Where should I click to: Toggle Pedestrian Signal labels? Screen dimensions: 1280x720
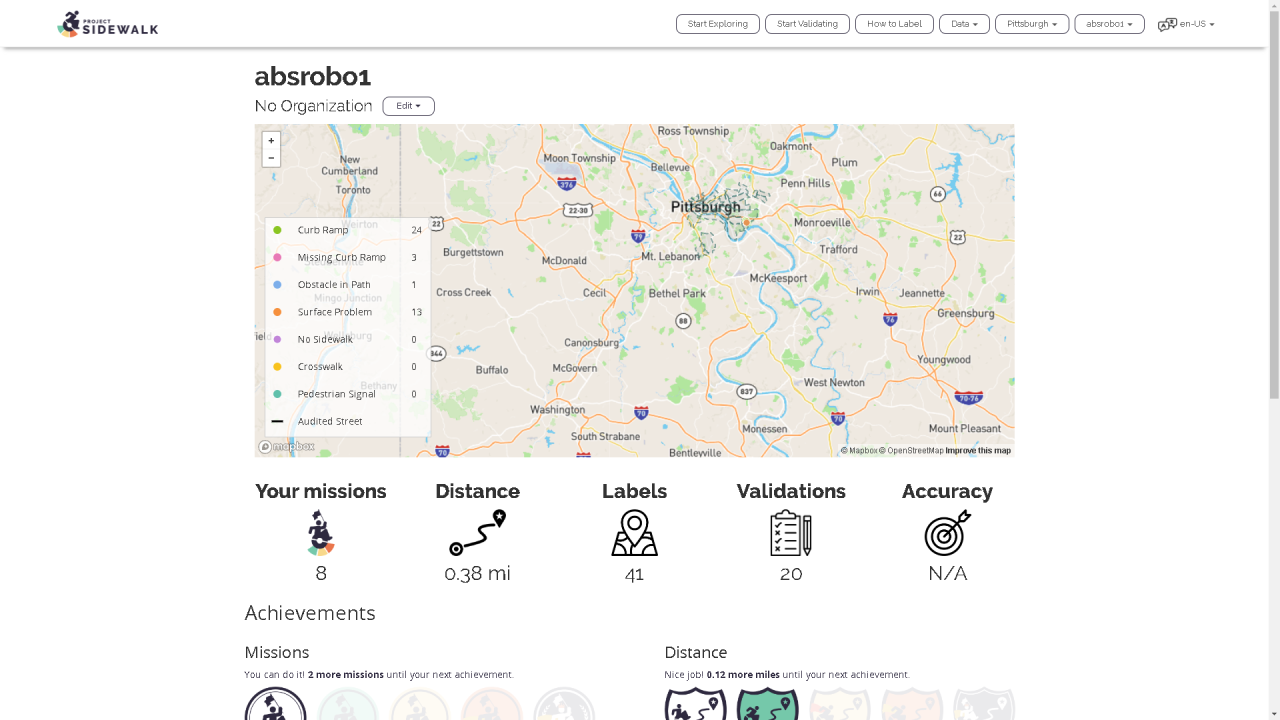click(x=347, y=394)
